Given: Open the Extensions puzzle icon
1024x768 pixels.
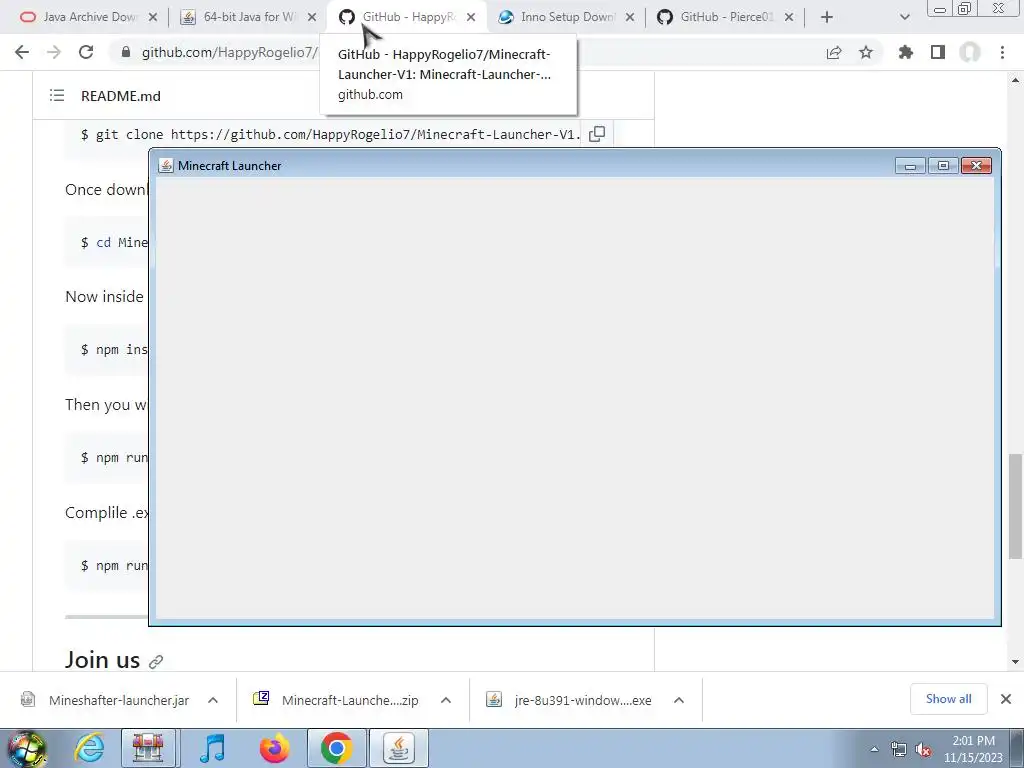Looking at the screenshot, I should pos(906,52).
